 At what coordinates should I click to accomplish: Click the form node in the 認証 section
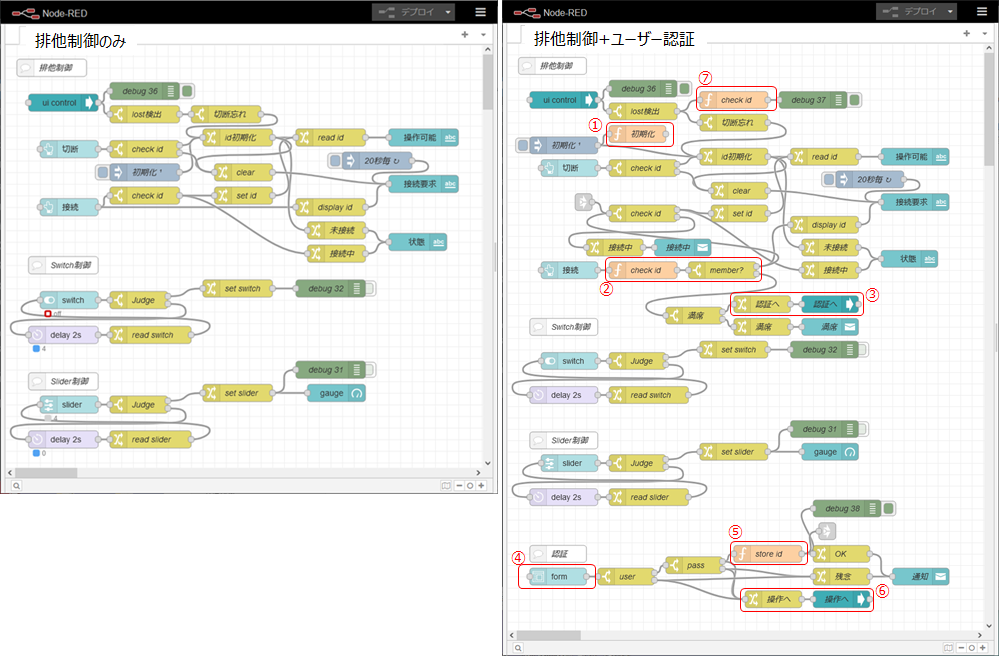558,577
